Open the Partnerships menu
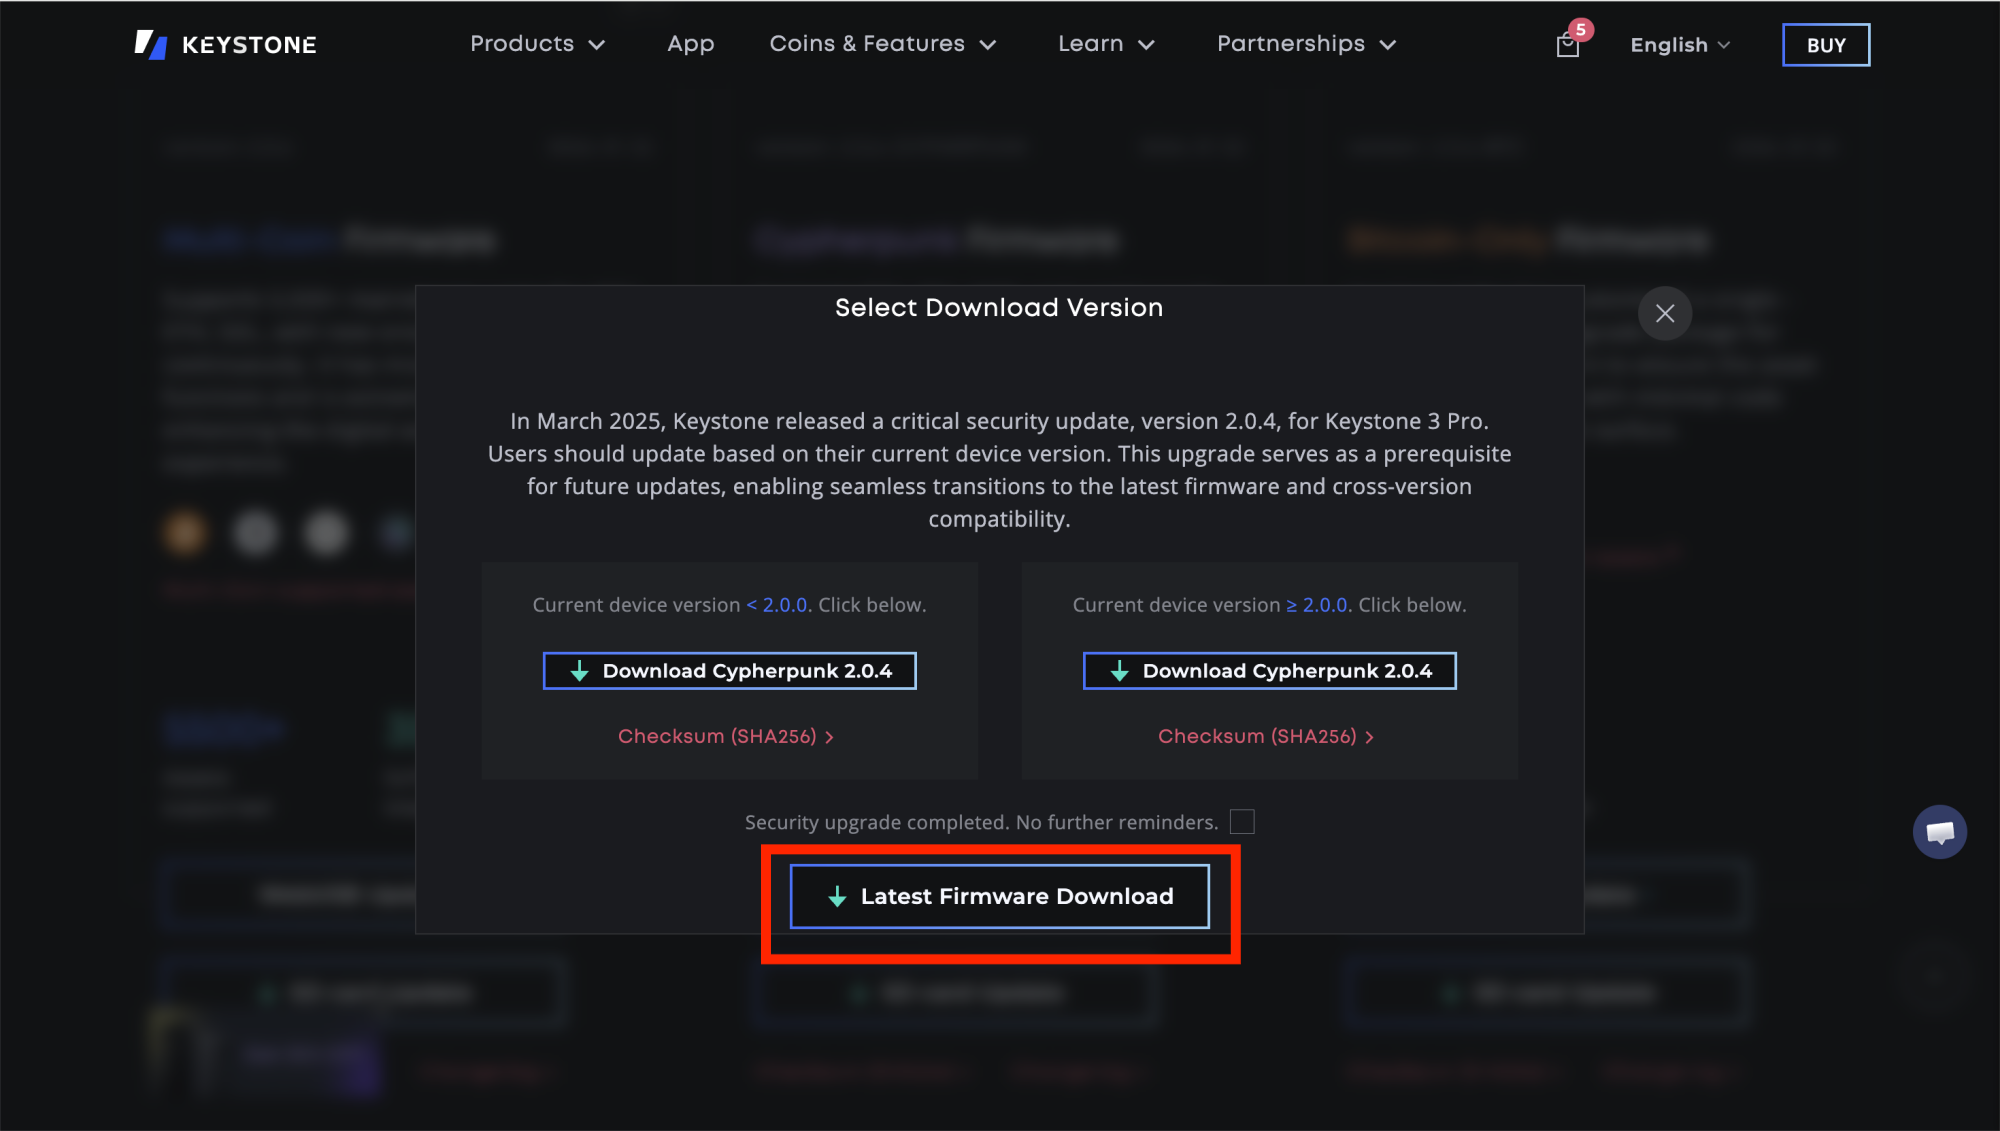Viewport: 2000px width, 1131px height. 1305,44
